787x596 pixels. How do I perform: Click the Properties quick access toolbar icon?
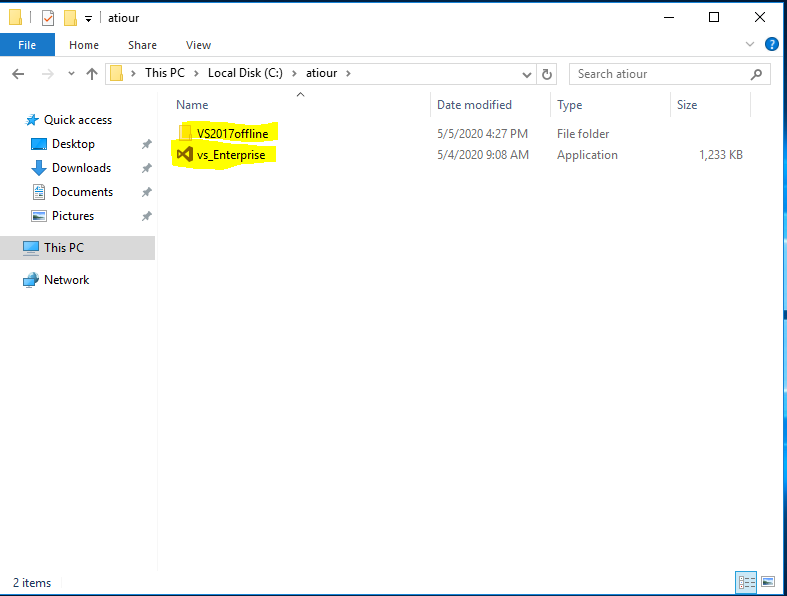click(x=48, y=18)
